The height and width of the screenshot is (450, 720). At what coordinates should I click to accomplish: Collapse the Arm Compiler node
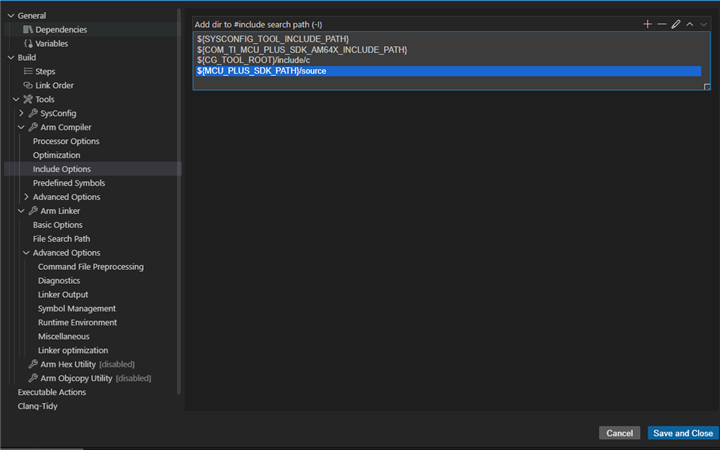point(21,127)
